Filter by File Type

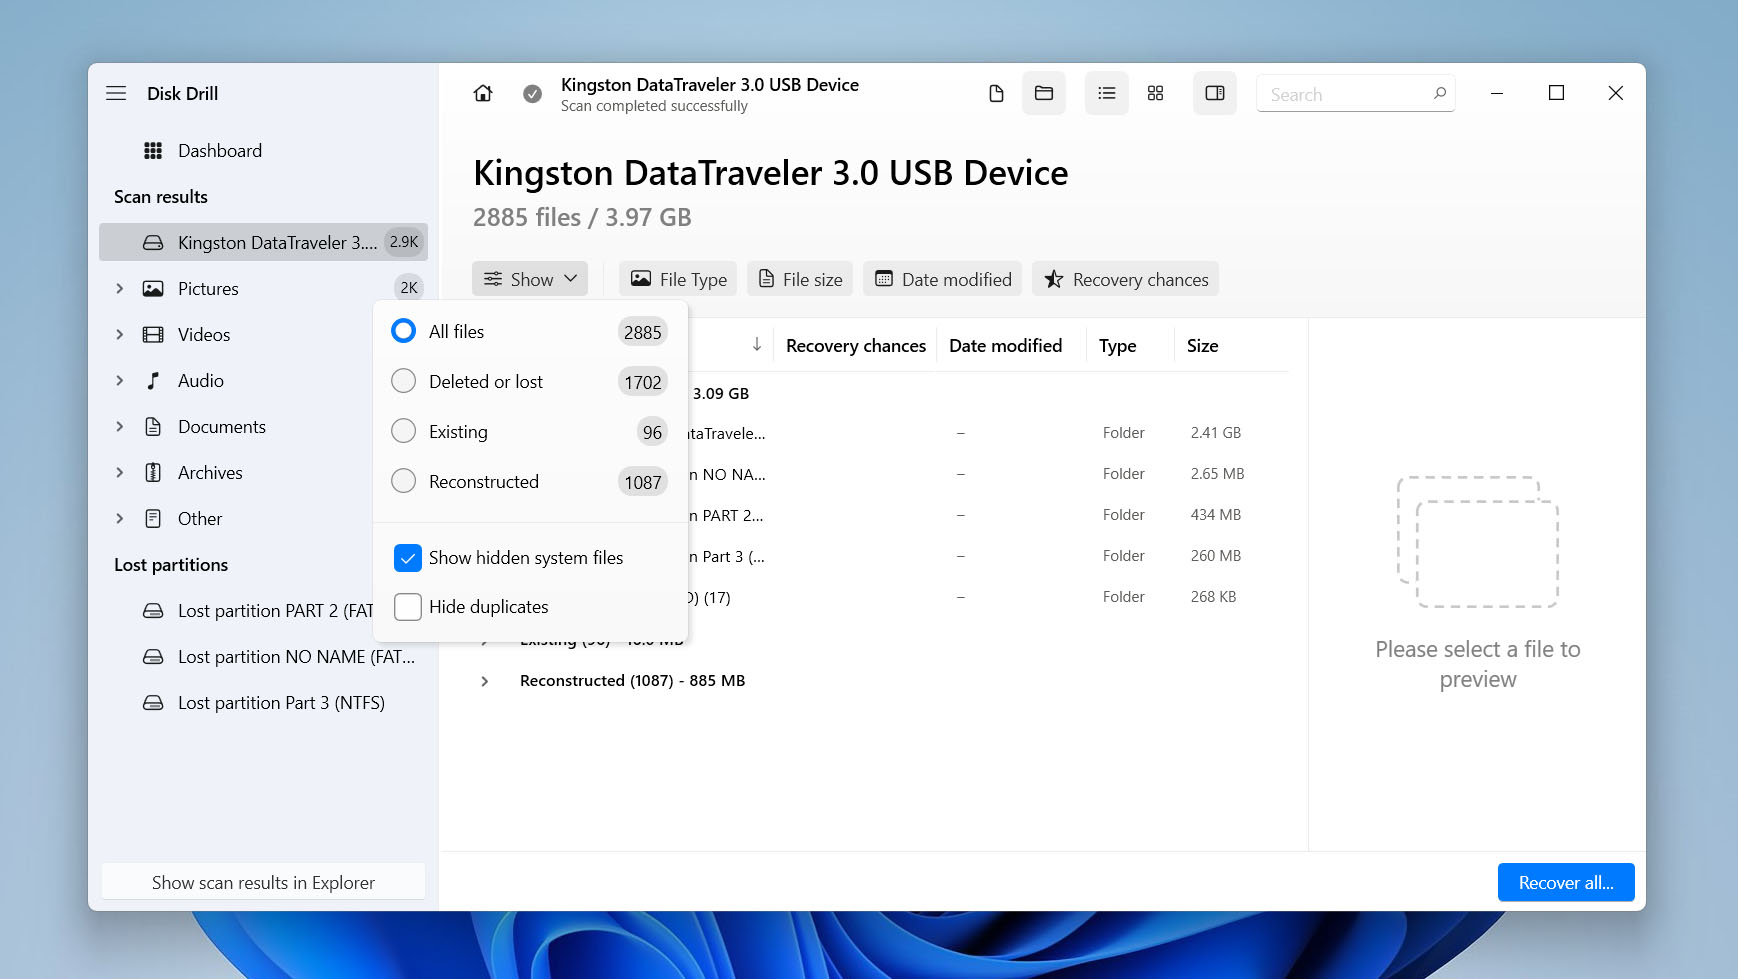click(678, 279)
